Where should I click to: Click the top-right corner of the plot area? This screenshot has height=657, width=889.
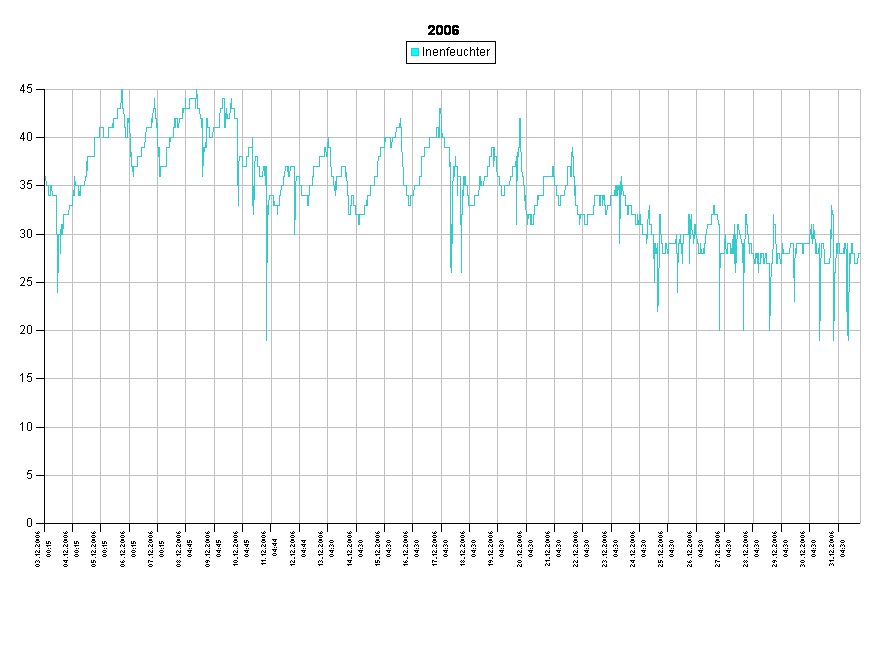click(x=860, y=89)
